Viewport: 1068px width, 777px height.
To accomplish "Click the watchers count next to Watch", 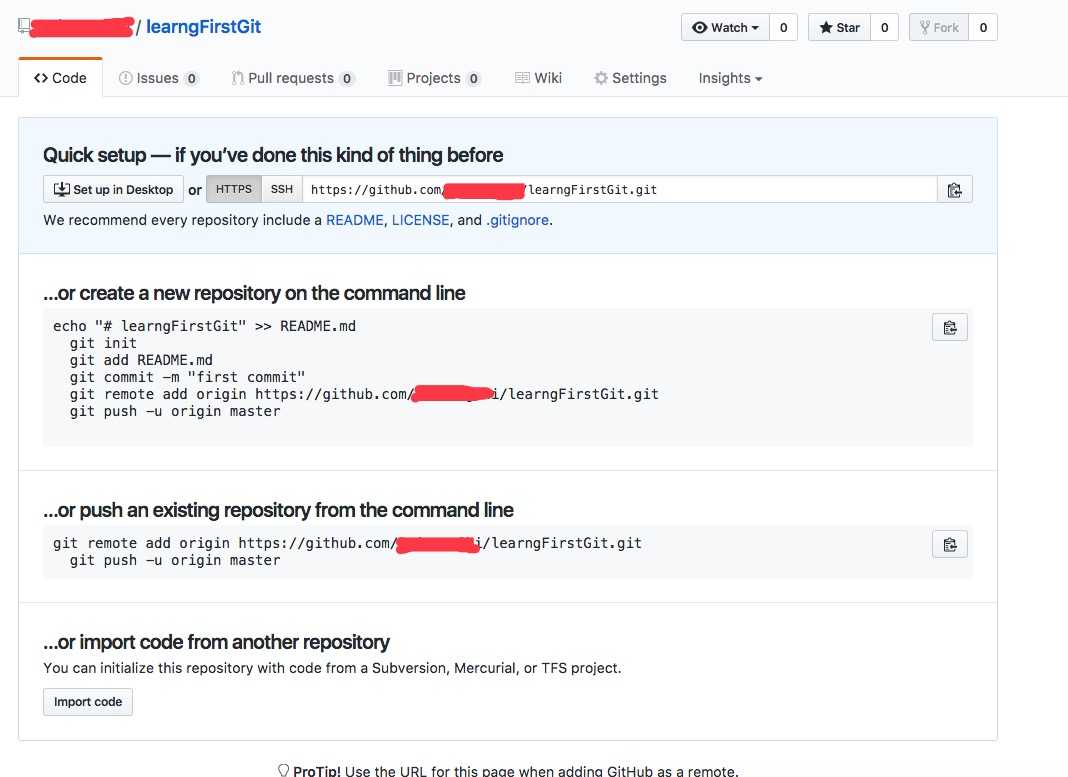I will [x=783, y=27].
